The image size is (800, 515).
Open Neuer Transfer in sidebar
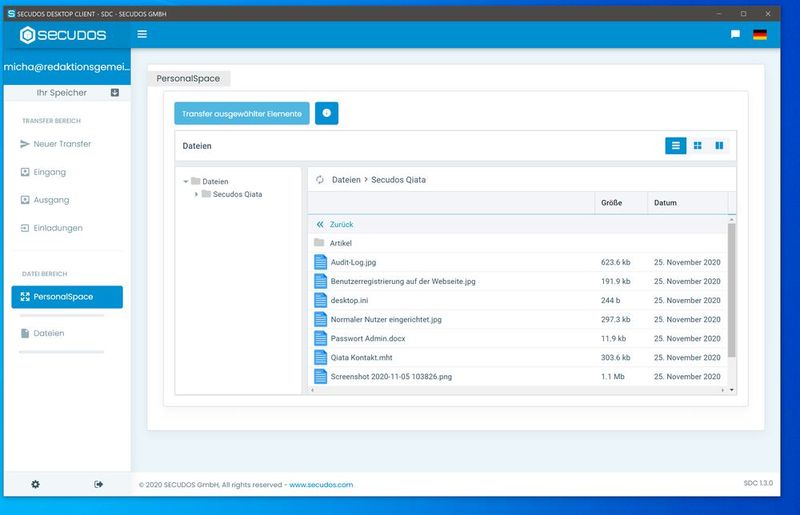click(x=55, y=144)
